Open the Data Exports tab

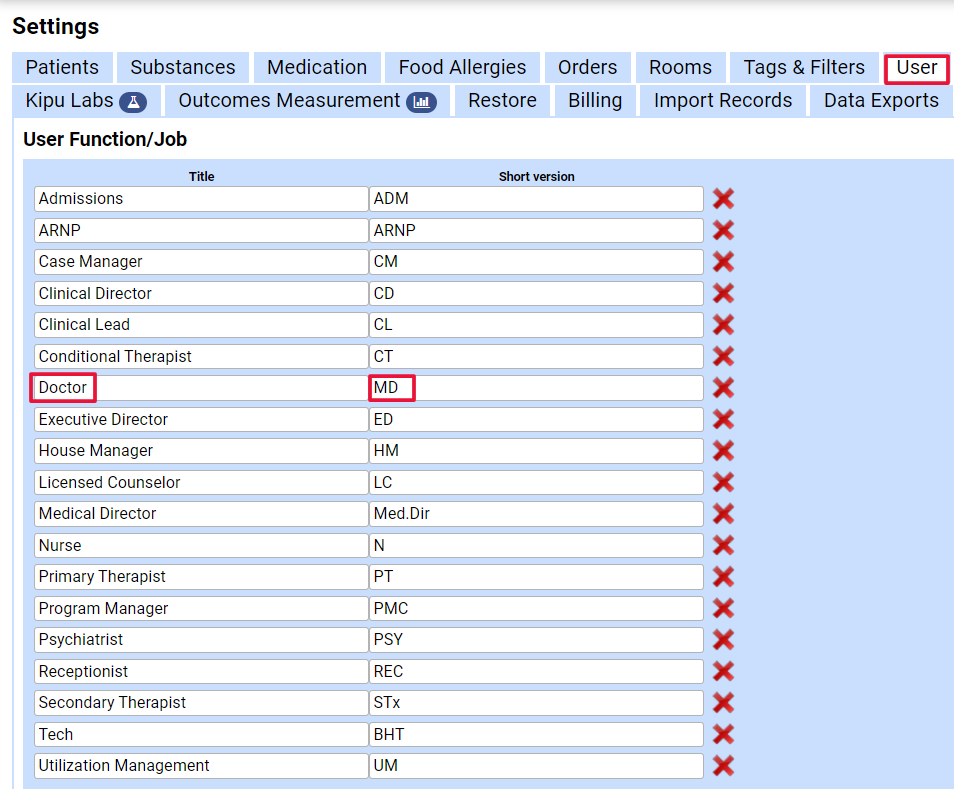(x=881, y=101)
